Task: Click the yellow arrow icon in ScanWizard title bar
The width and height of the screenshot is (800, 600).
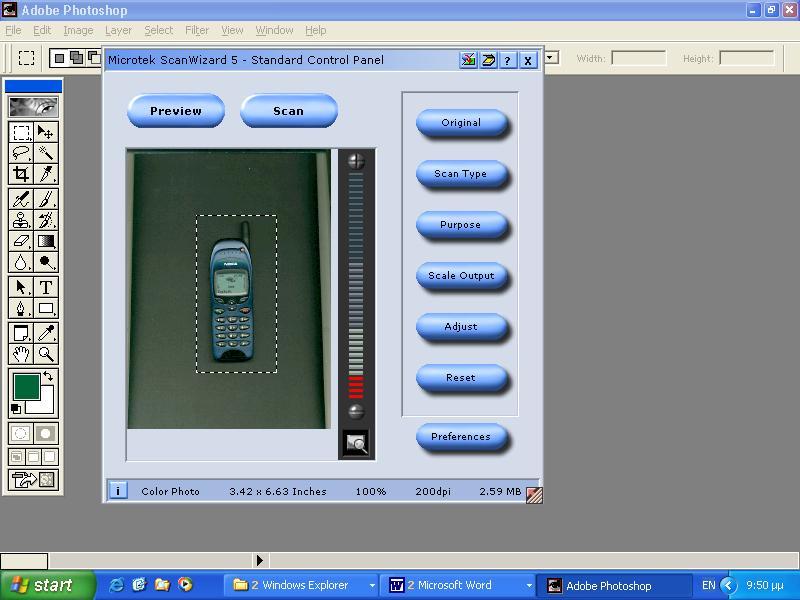Action: 488,61
